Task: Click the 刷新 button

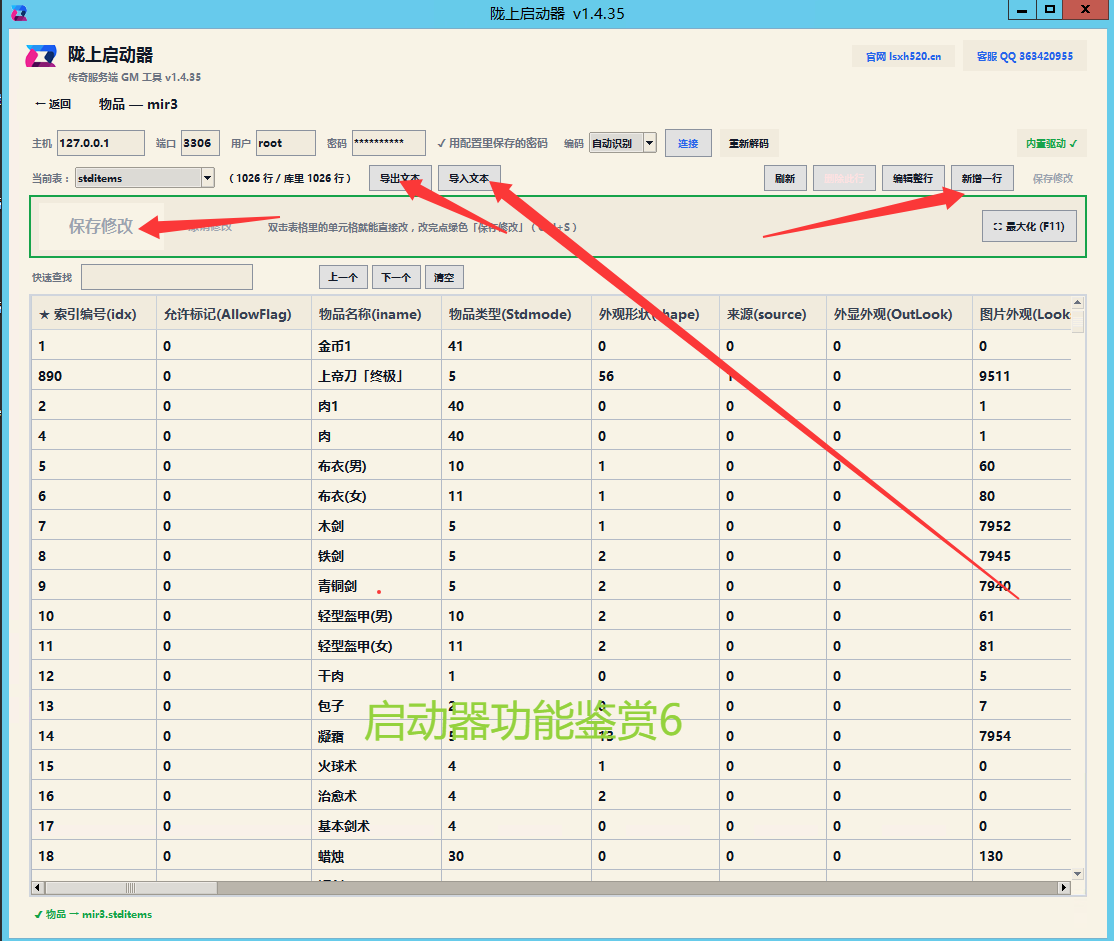Action: [785, 178]
